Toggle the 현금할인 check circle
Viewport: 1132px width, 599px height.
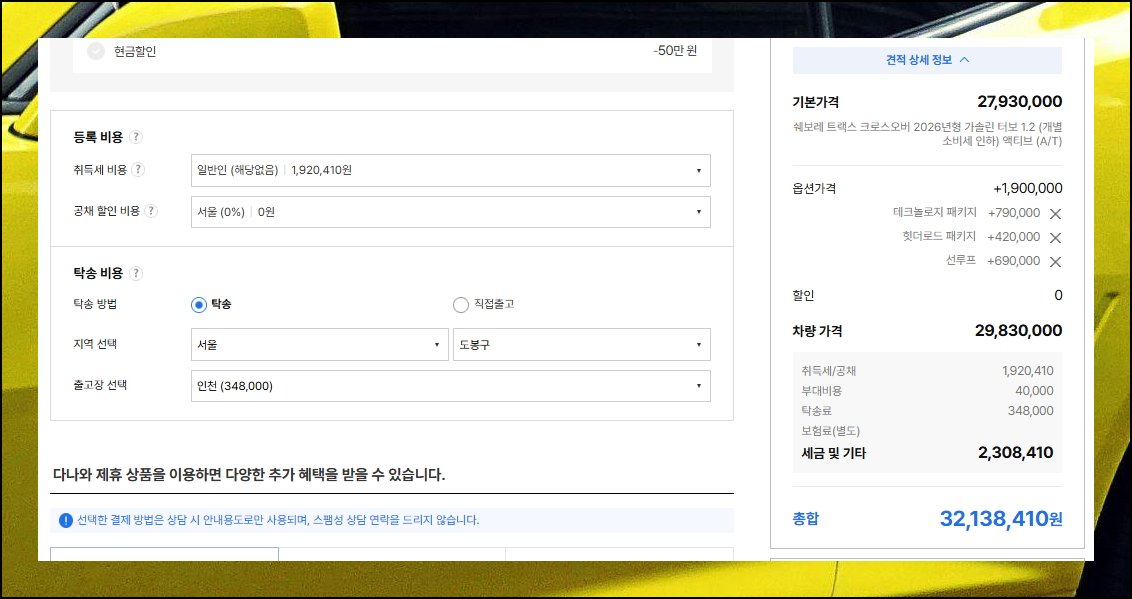pos(95,51)
